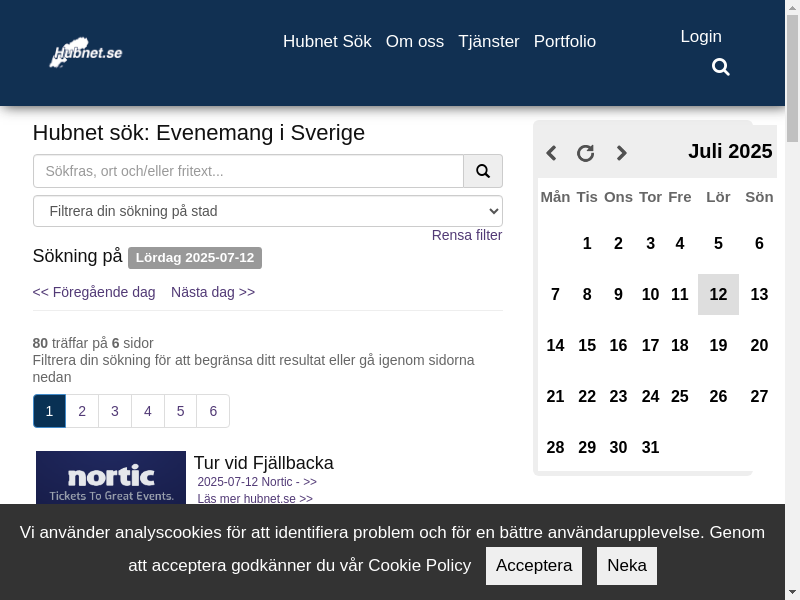Select July 5 in calendar
Image resolution: width=800 pixels, height=600 pixels.
coord(718,243)
